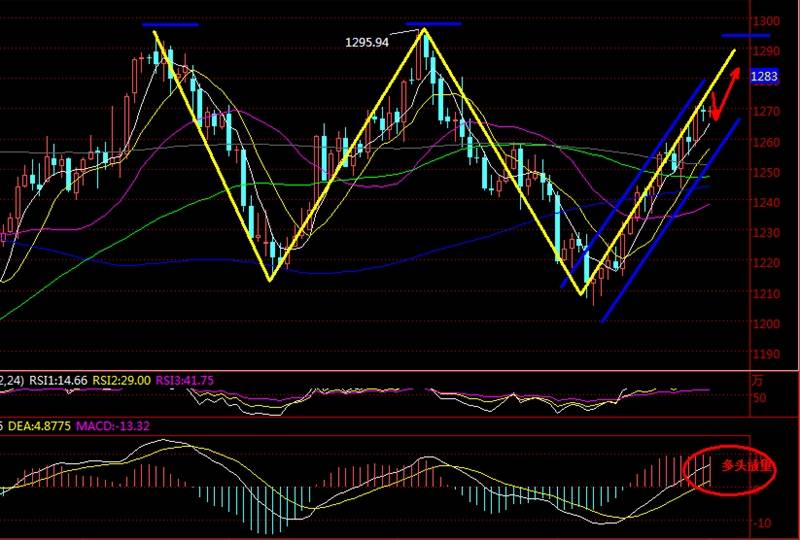The height and width of the screenshot is (540, 800).
Task: Click the RSI1:14.66 indicator value
Action: 58,380
